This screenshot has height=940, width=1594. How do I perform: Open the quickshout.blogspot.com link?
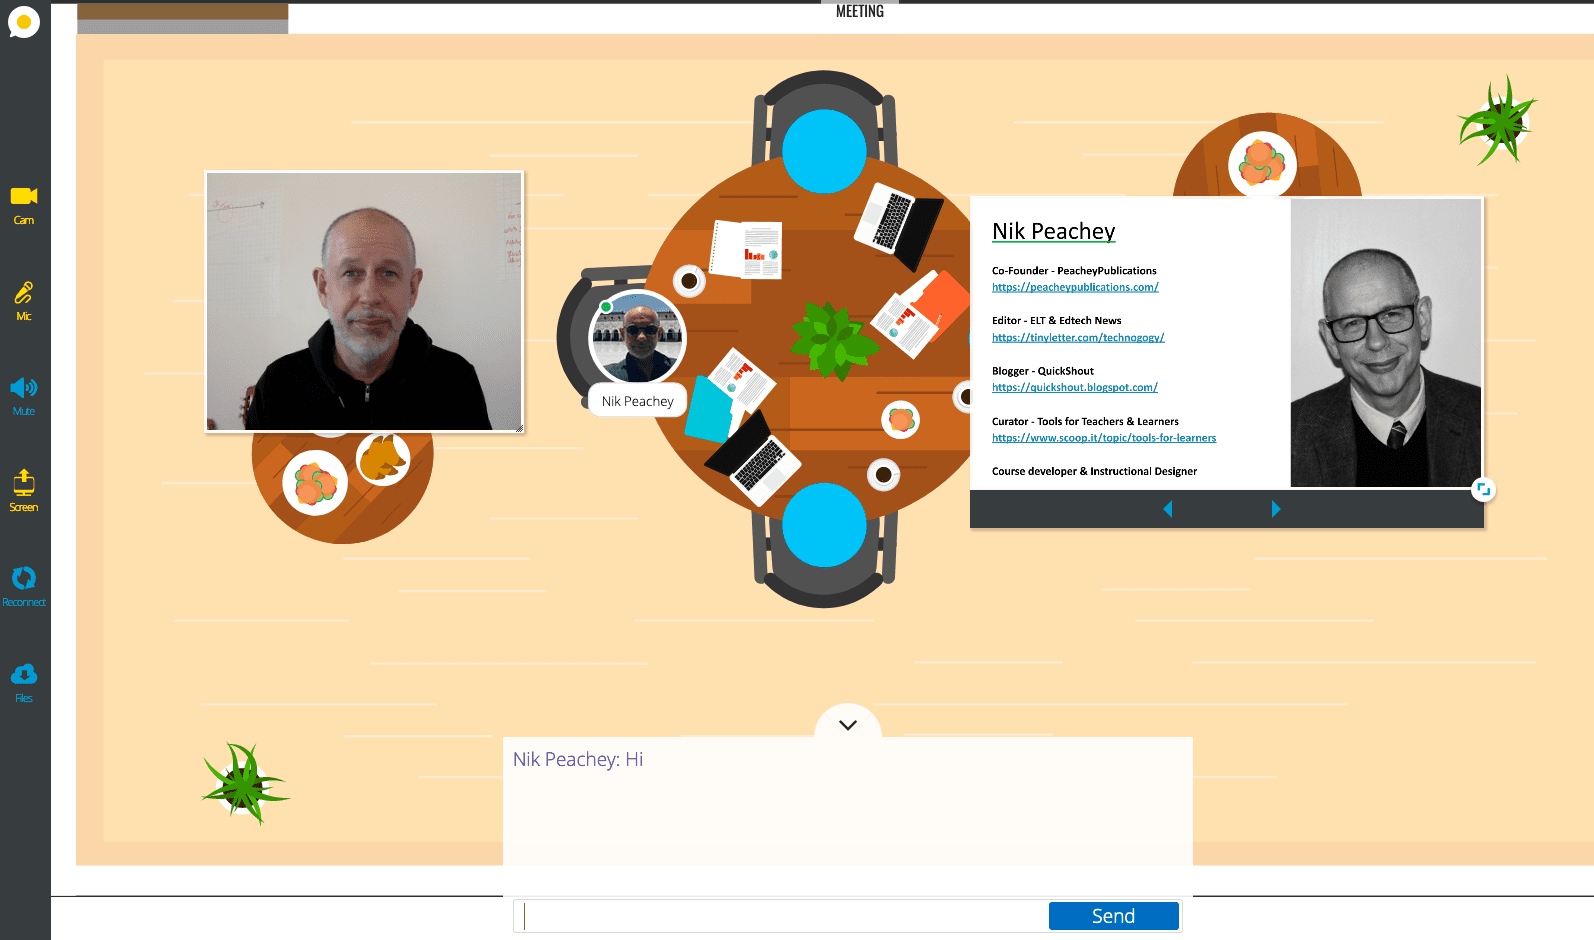1074,388
